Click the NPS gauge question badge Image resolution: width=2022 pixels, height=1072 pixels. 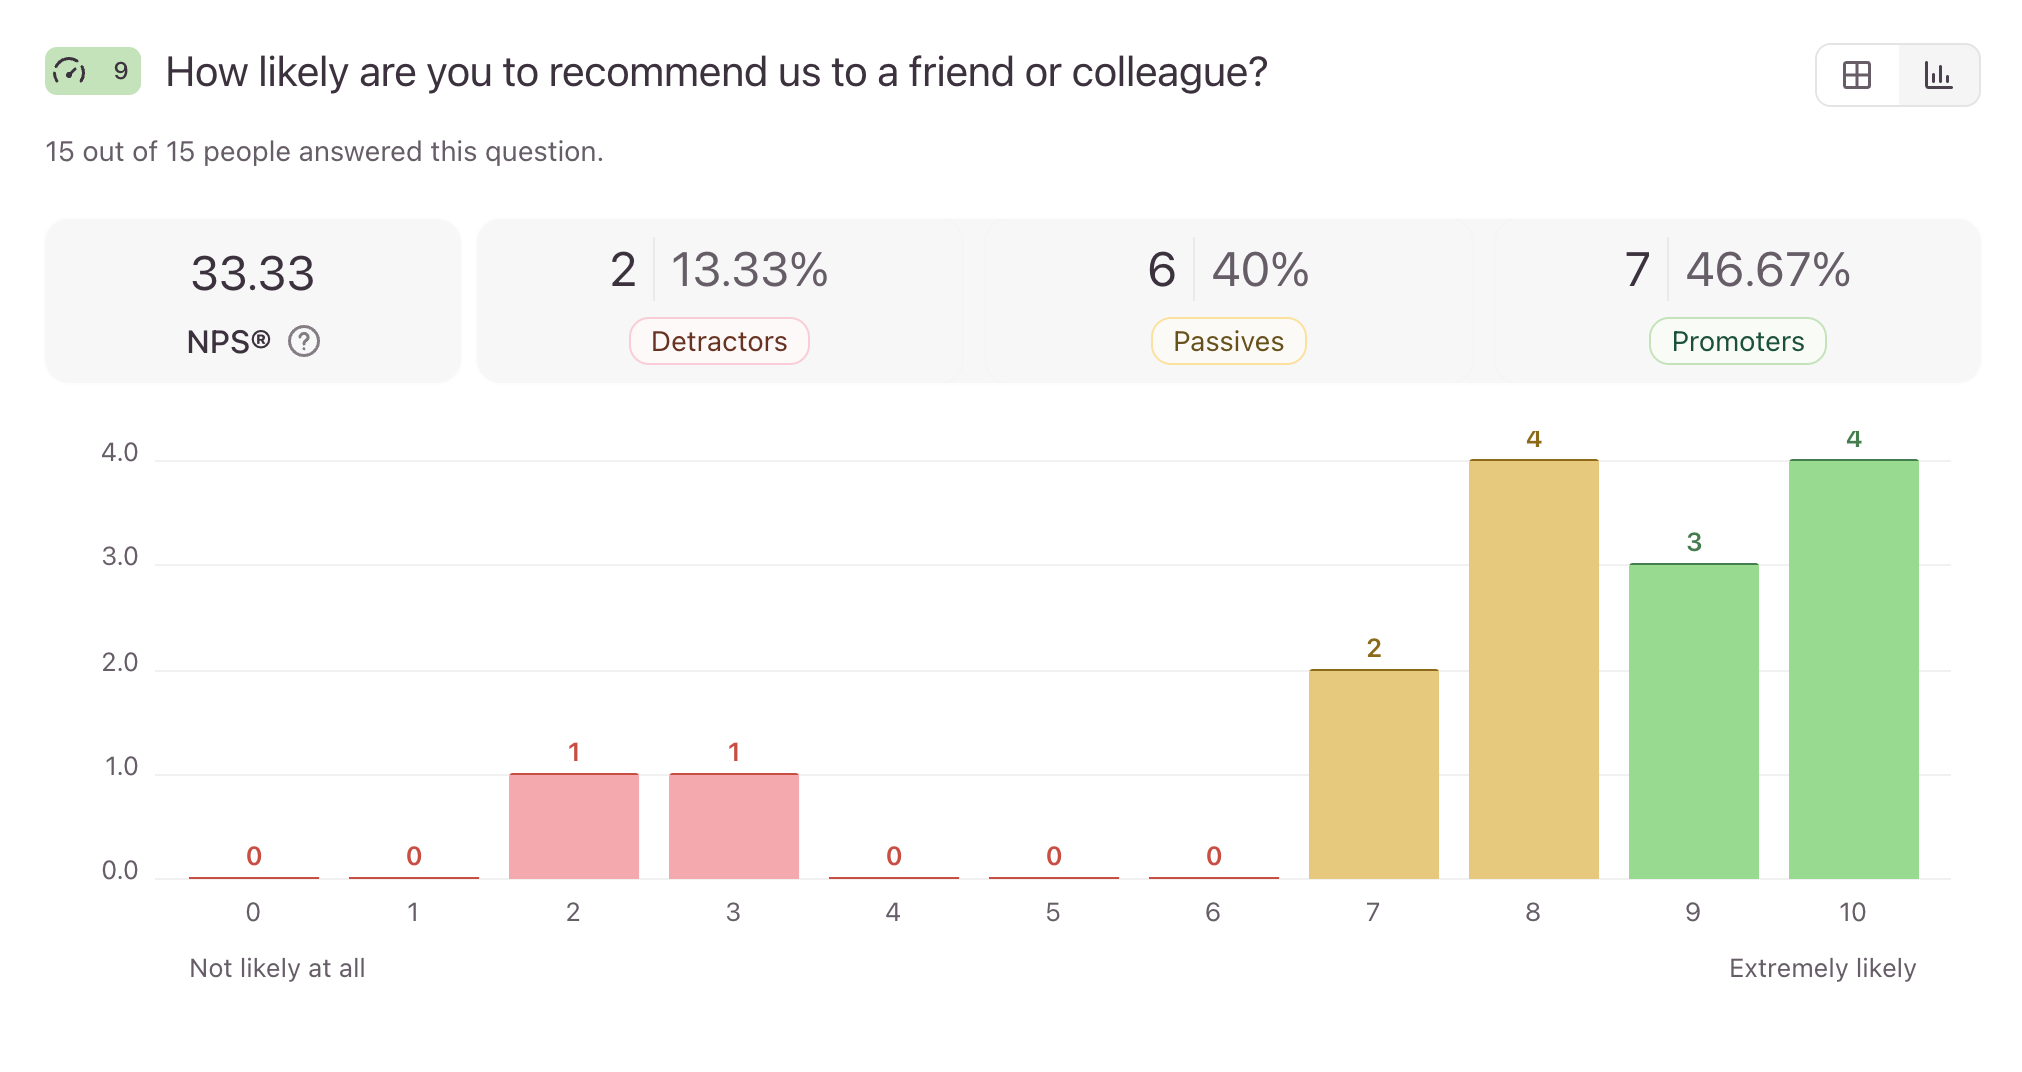pos(93,71)
